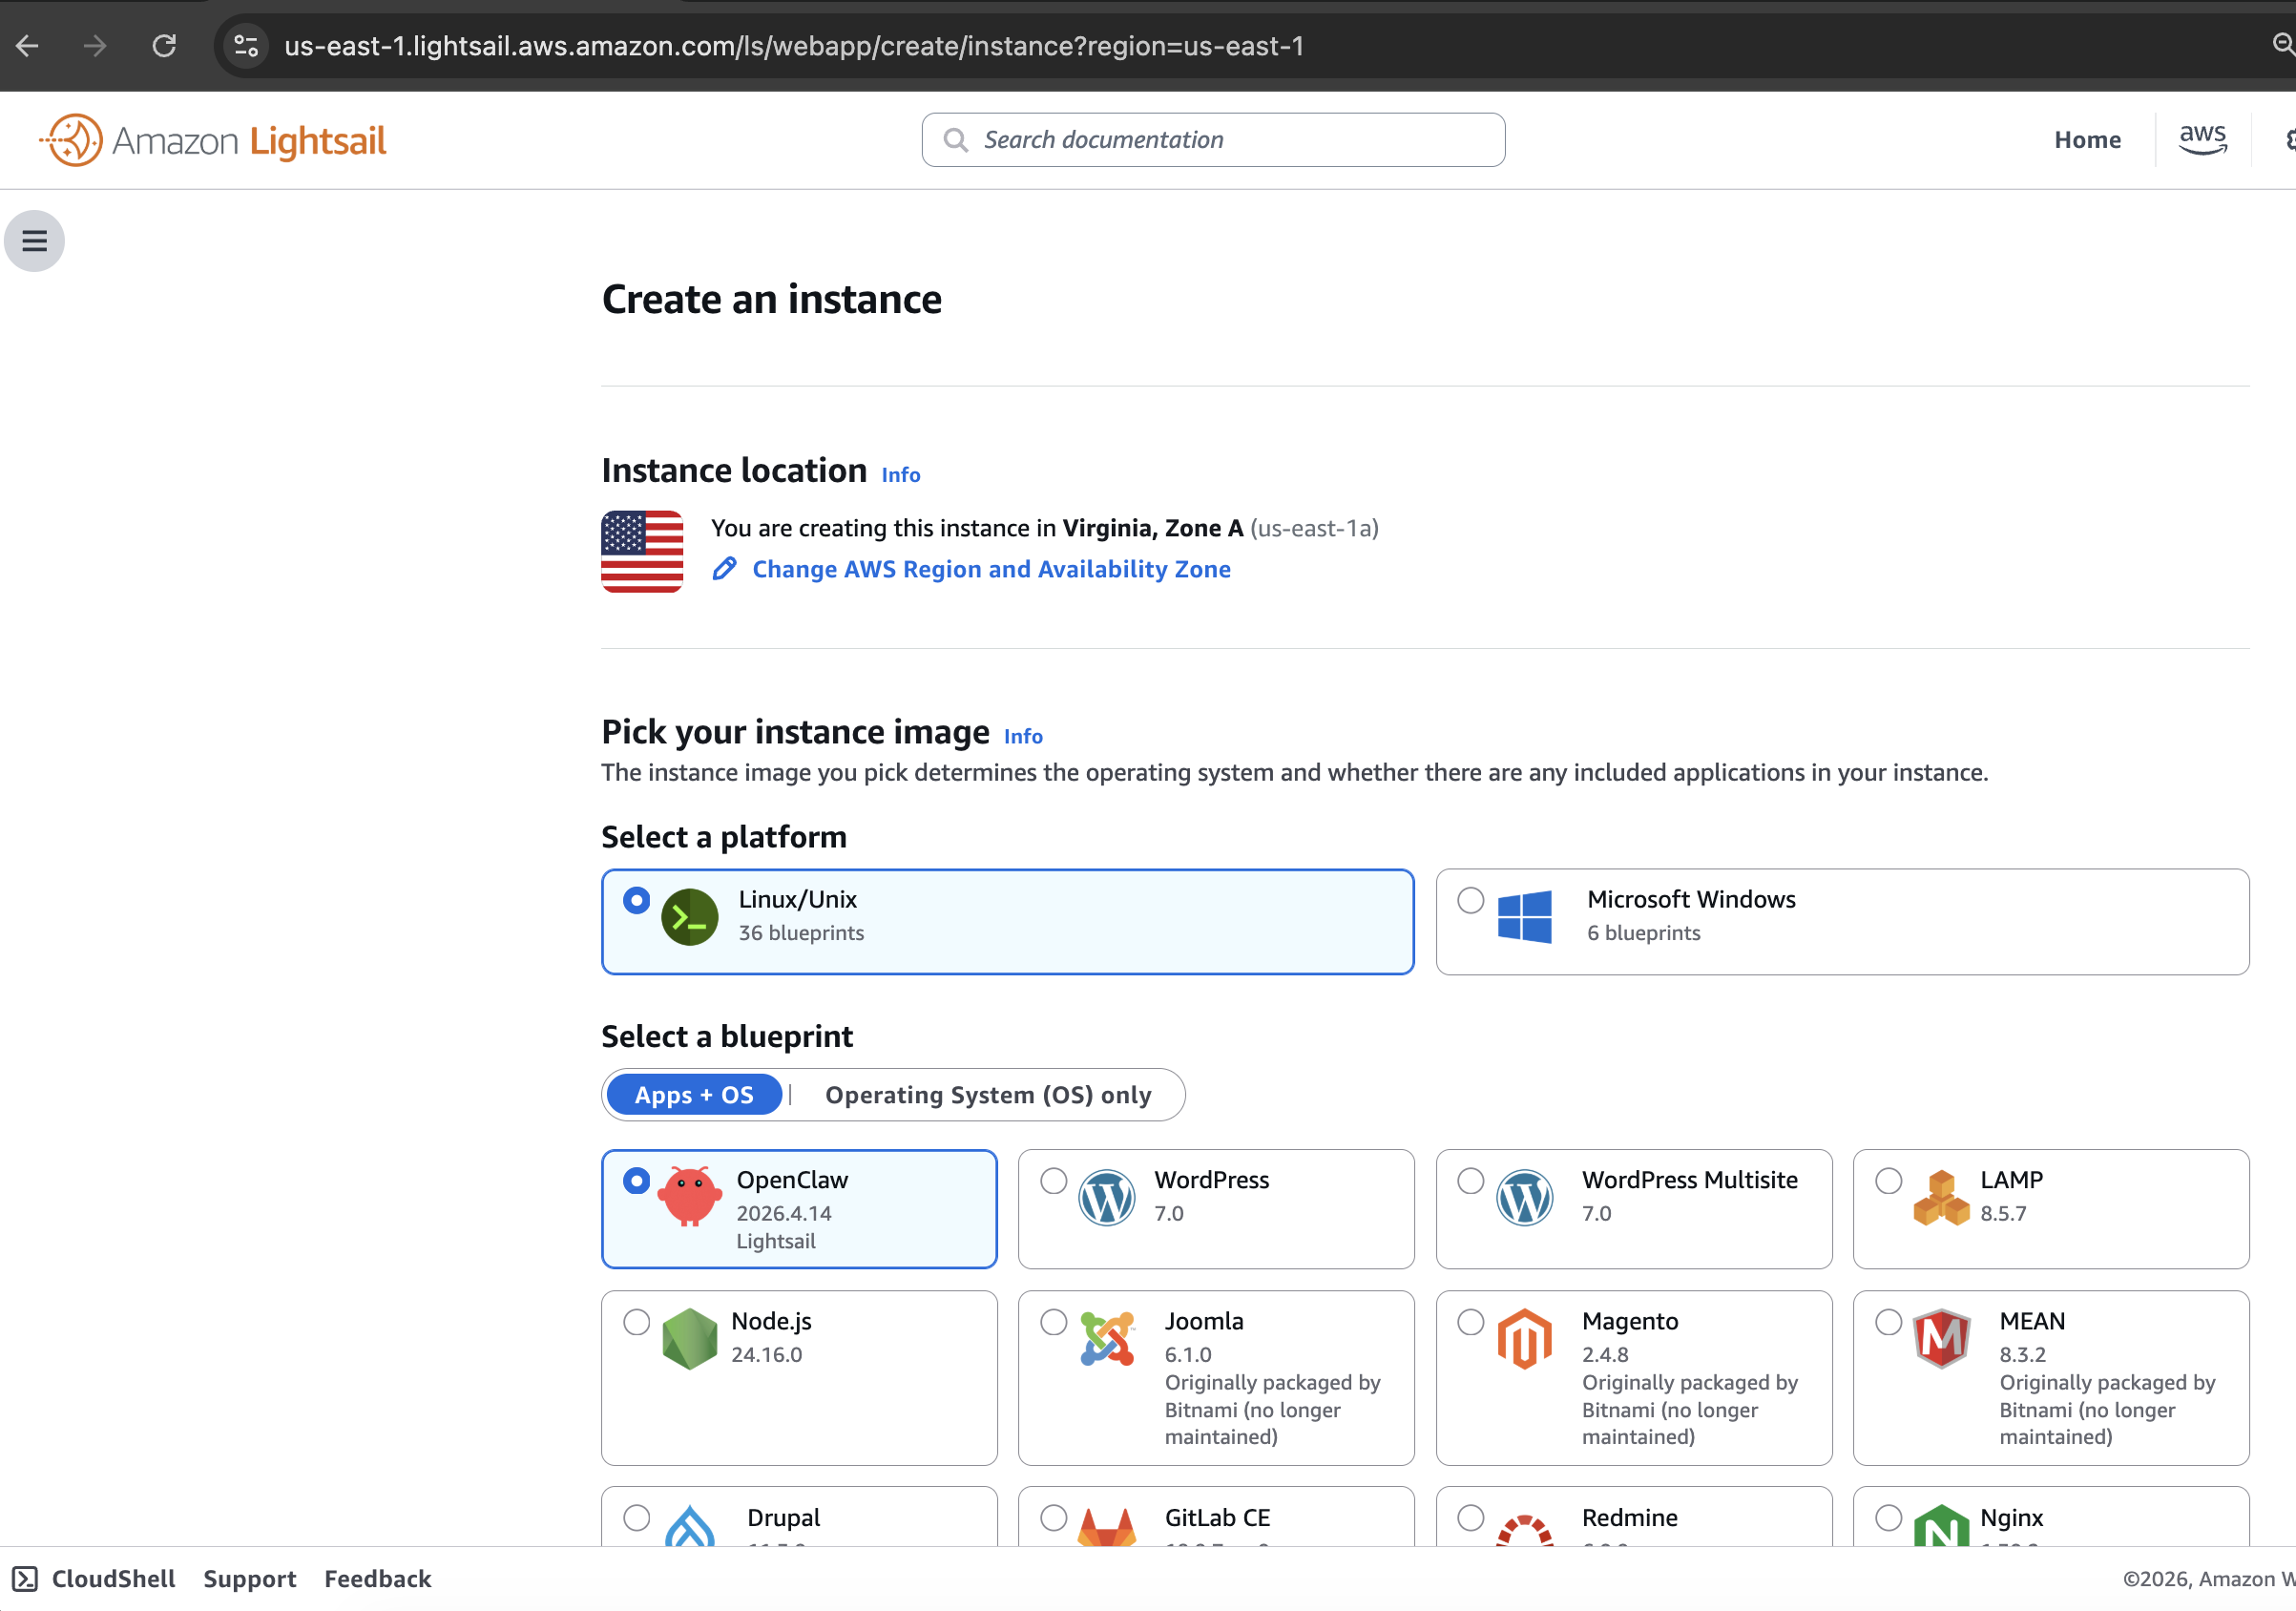
Task: Select the WordPress 7.0 radio button
Action: point(1053,1181)
